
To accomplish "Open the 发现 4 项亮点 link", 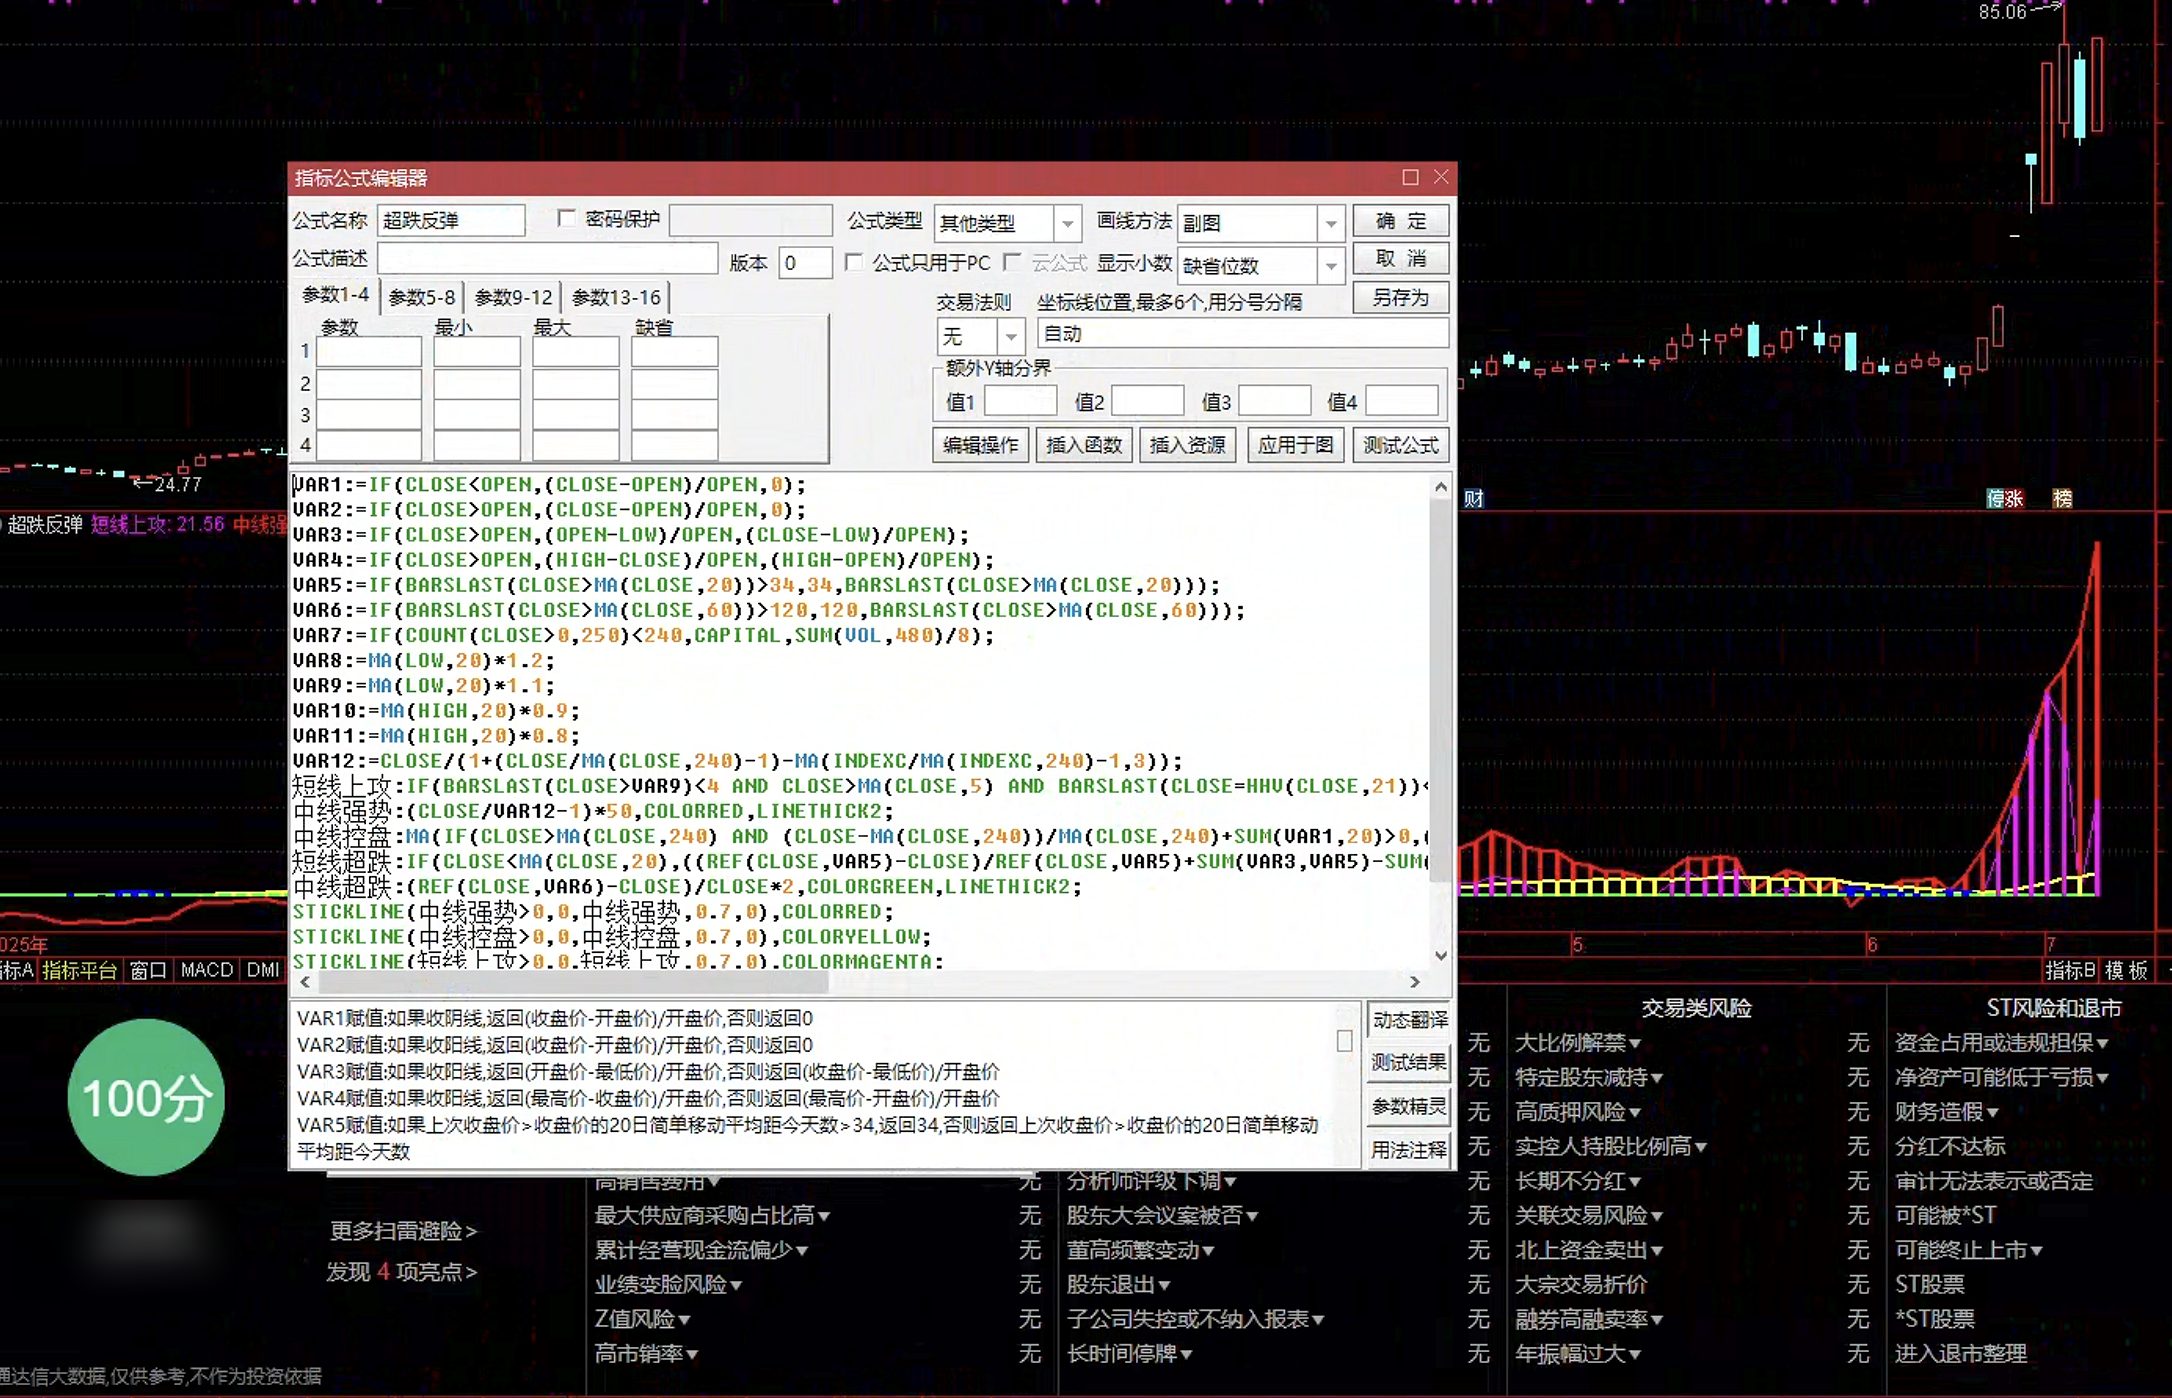I will 401,1272.
